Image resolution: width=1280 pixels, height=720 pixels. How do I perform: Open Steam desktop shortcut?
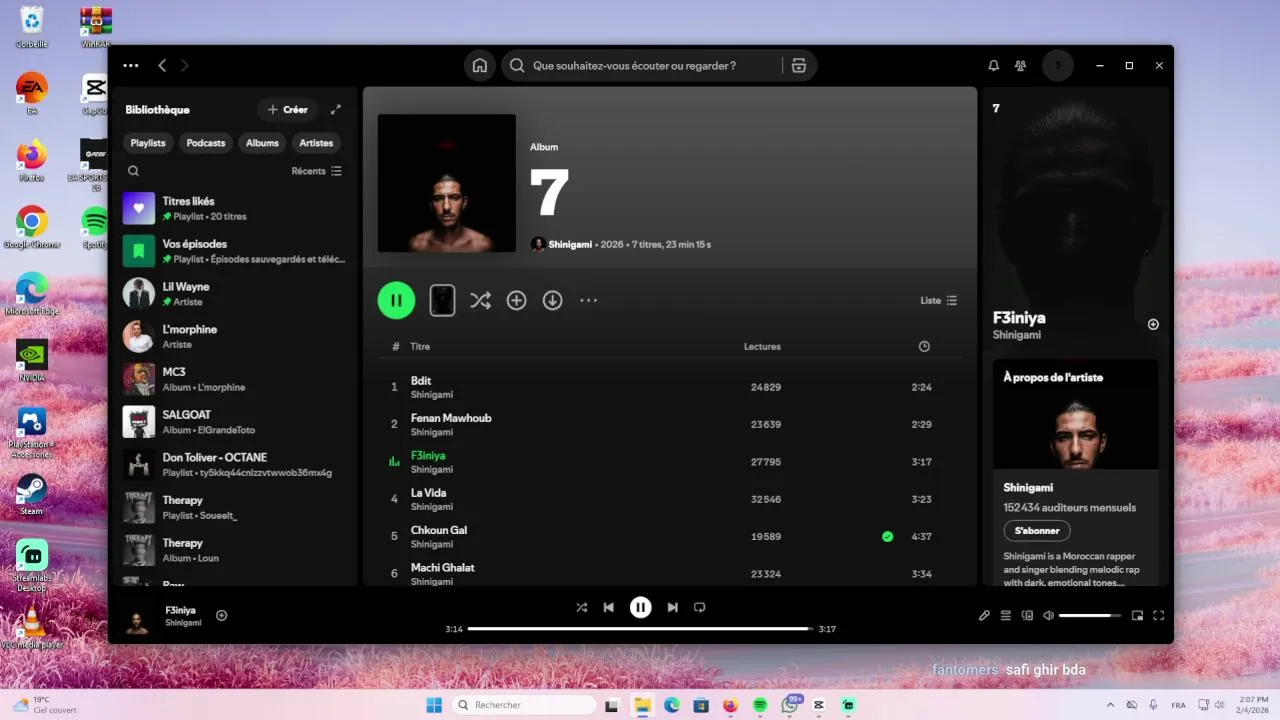[32, 495]
